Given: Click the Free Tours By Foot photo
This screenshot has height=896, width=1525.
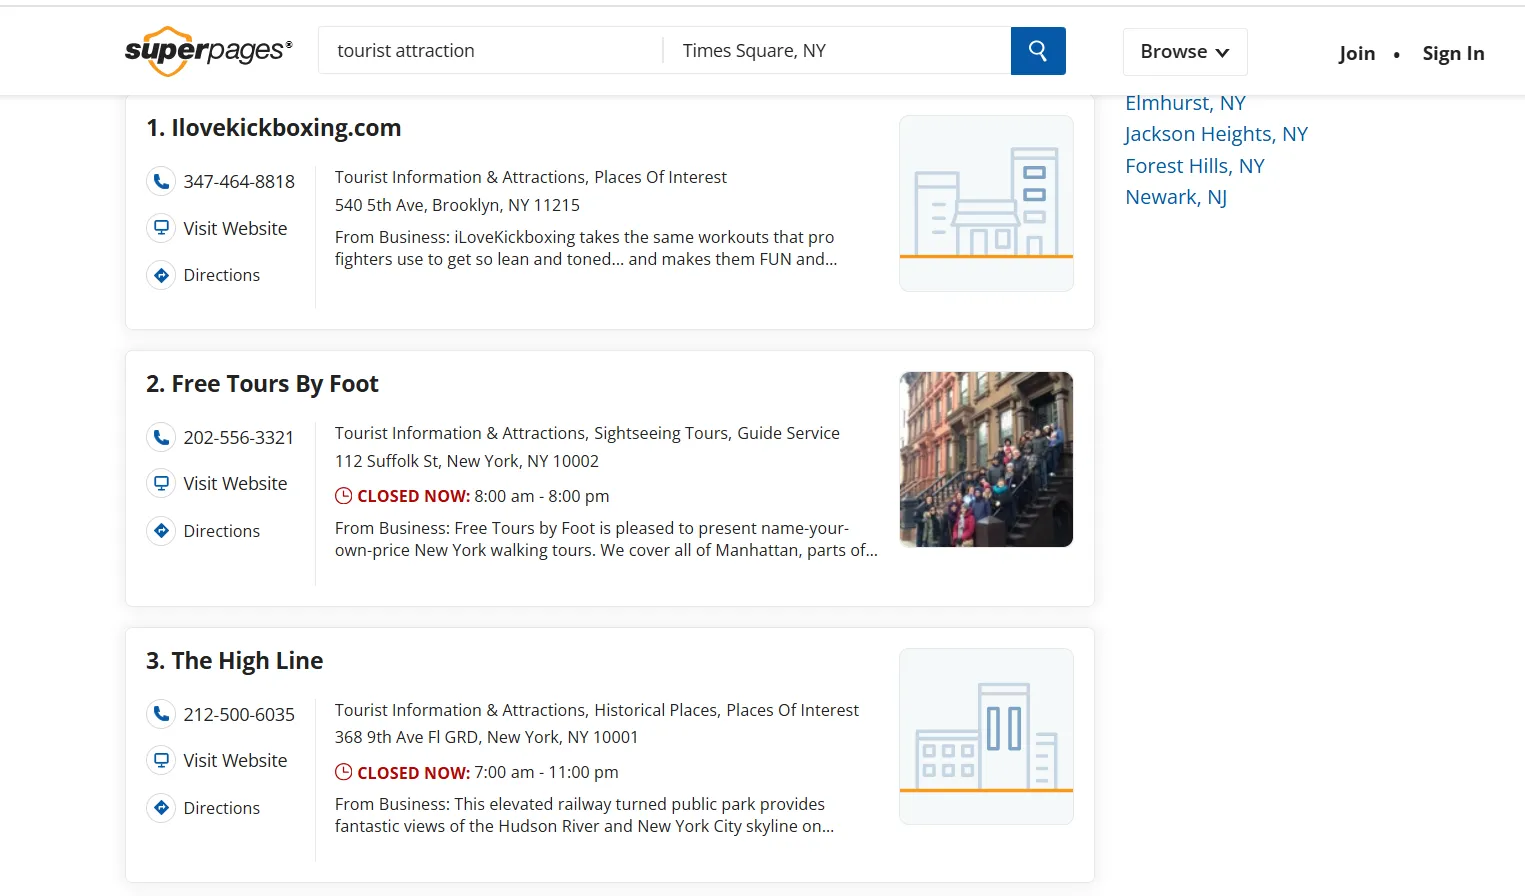Looking at the screenshot, I should (x=985, y=459).
